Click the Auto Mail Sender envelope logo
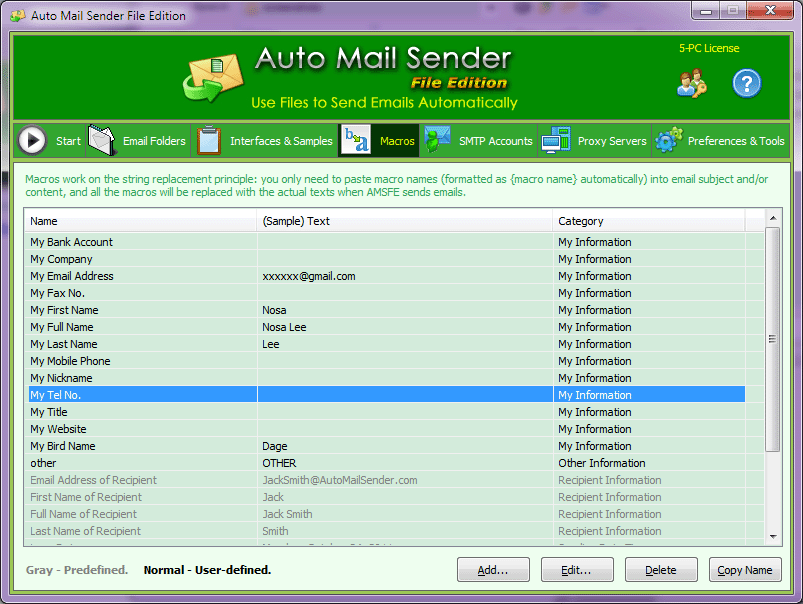Viewport: 803px width, 604px height. tap(213, 77)
